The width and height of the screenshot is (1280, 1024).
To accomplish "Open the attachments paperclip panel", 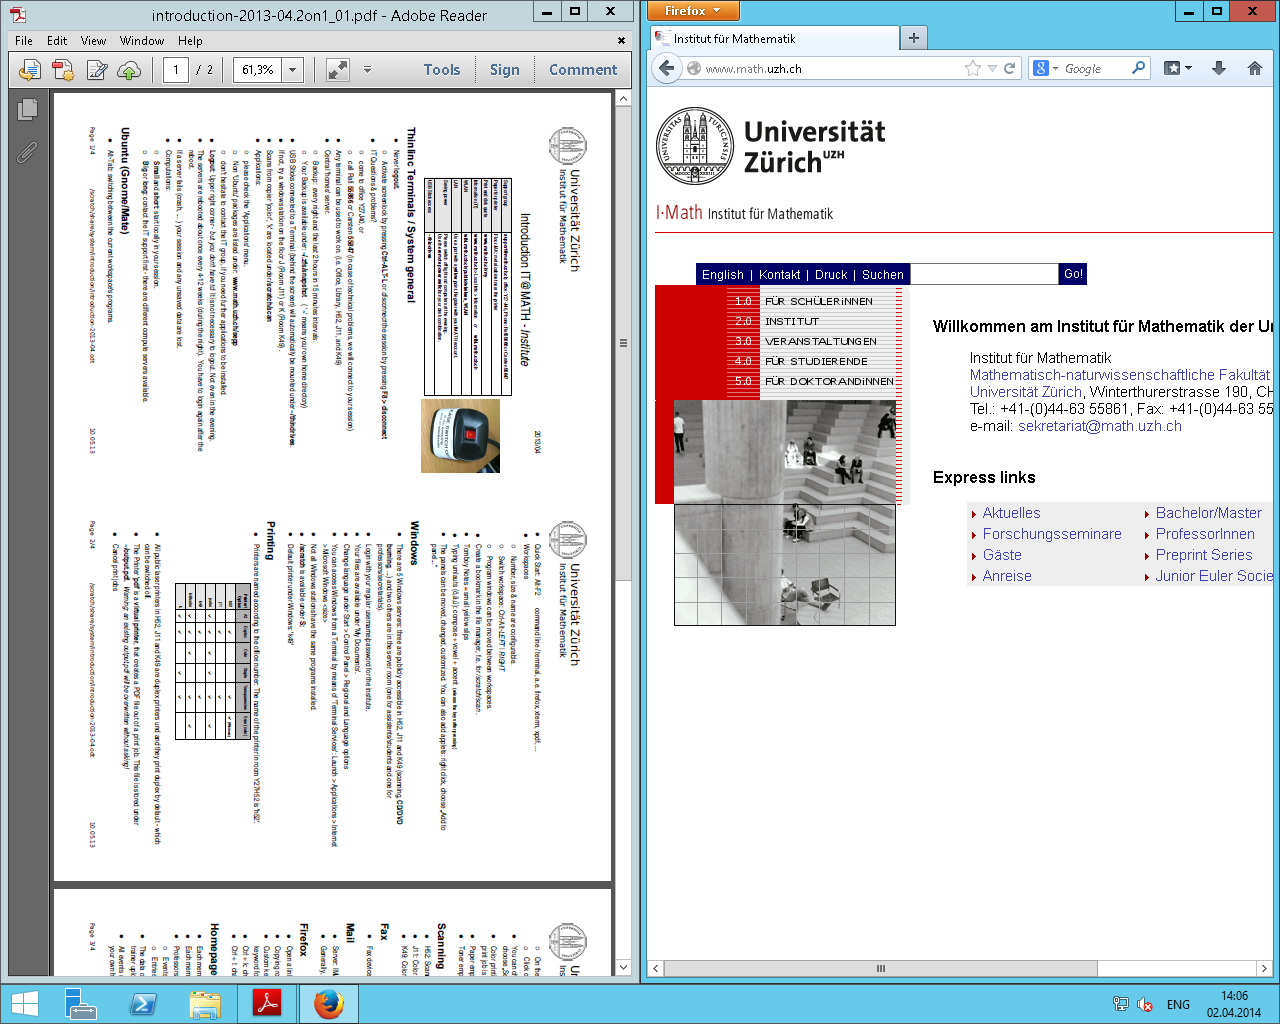I will (x=27, y=152).
